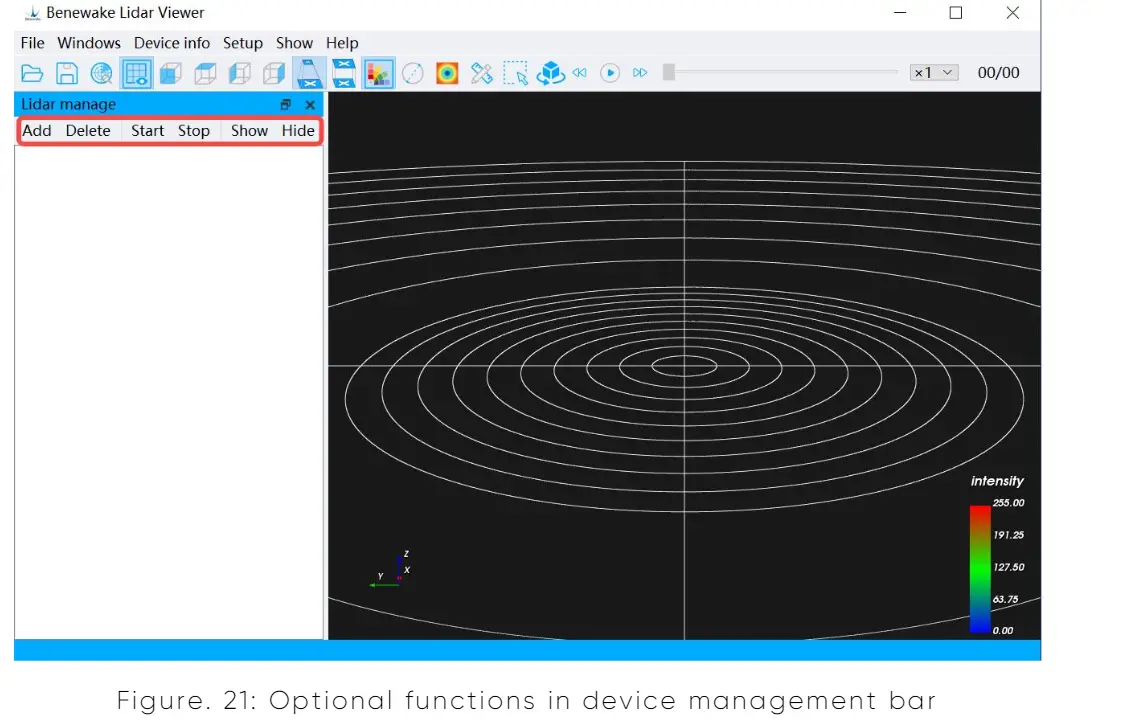
Task: Click the dashed rectangle selection icon
Action: point(516,73)
